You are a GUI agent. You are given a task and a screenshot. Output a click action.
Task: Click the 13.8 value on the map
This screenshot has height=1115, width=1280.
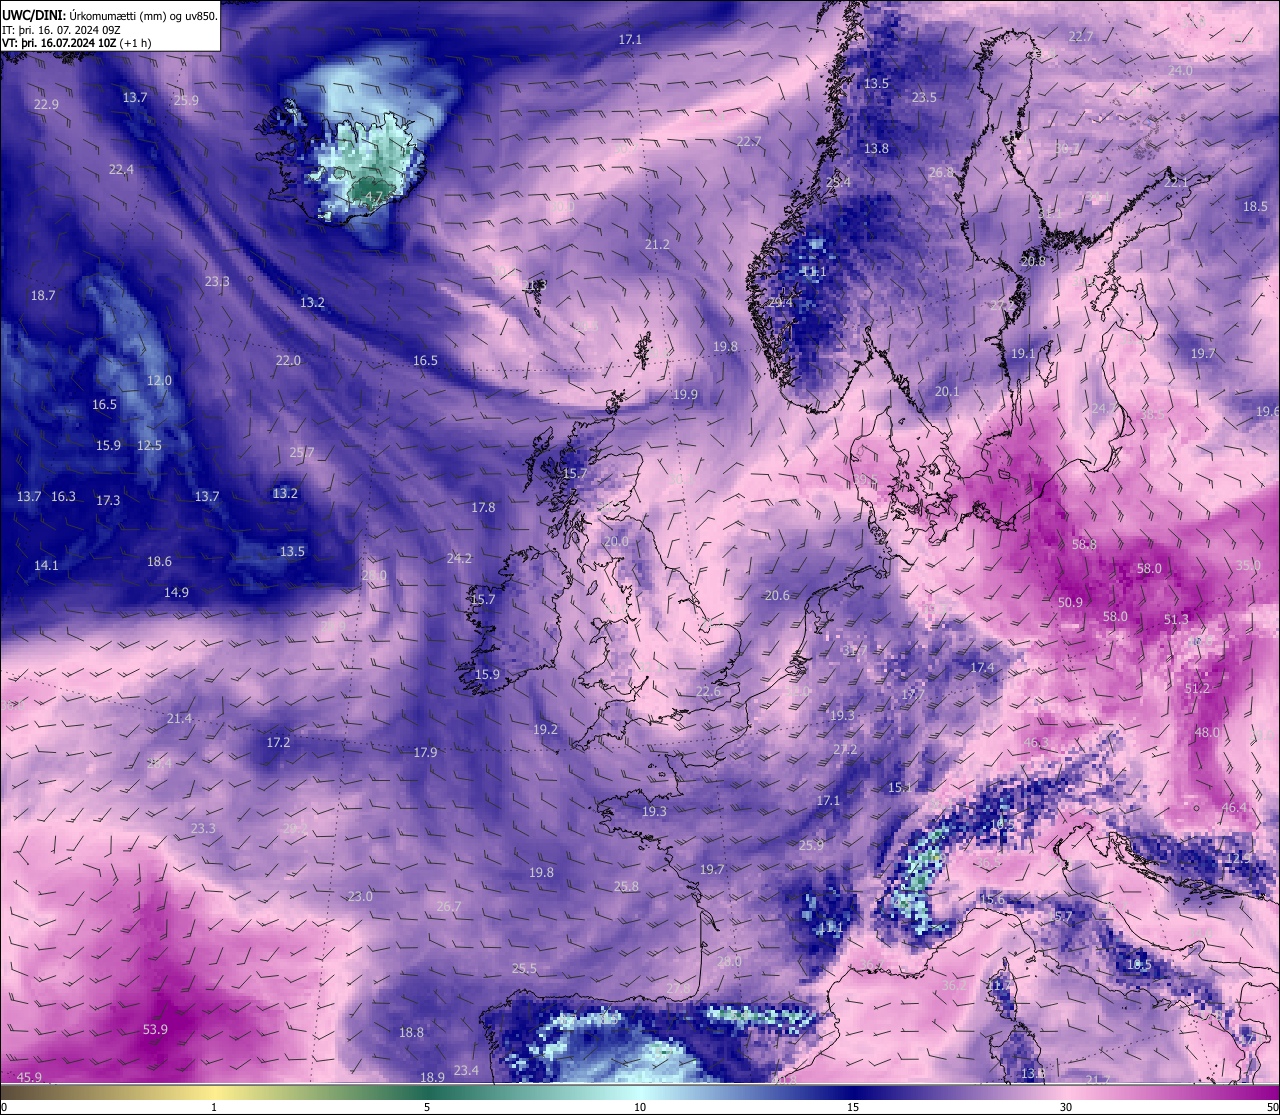click(x=876, y=148)
